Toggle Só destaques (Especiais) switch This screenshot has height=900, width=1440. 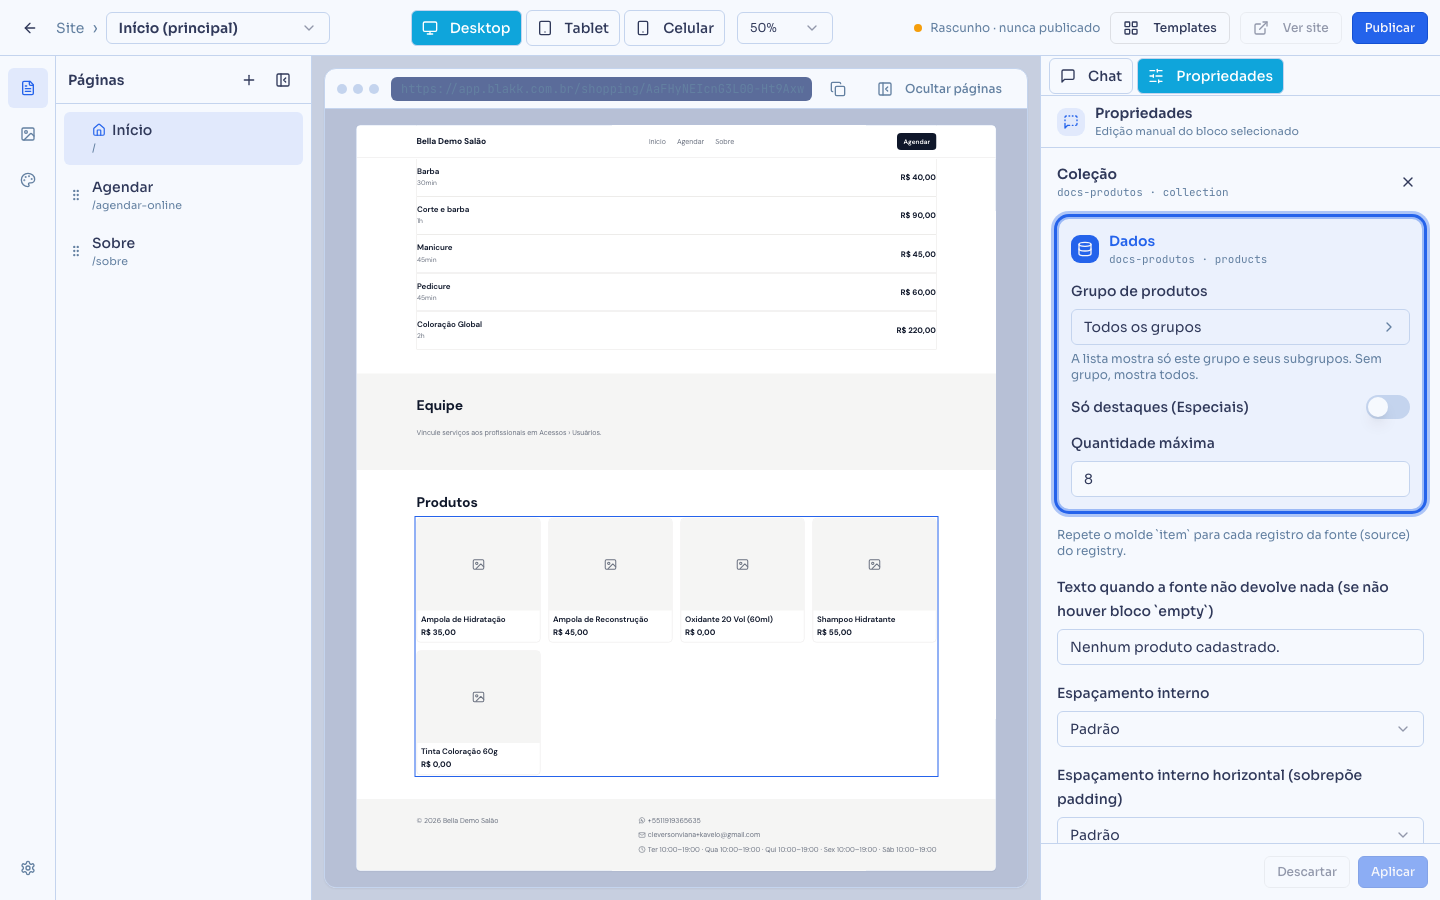[x=1388, y=407]
